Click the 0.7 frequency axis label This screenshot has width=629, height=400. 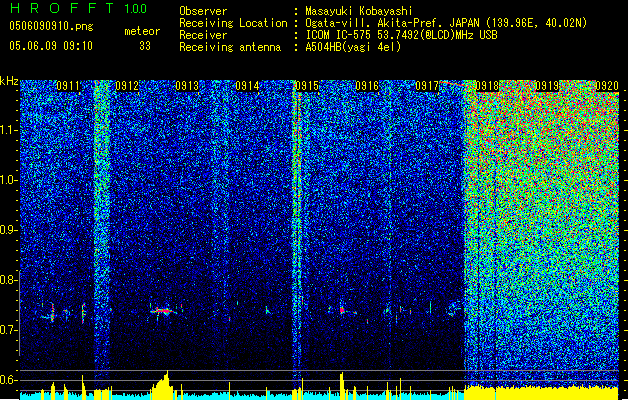tap(8, 330)
